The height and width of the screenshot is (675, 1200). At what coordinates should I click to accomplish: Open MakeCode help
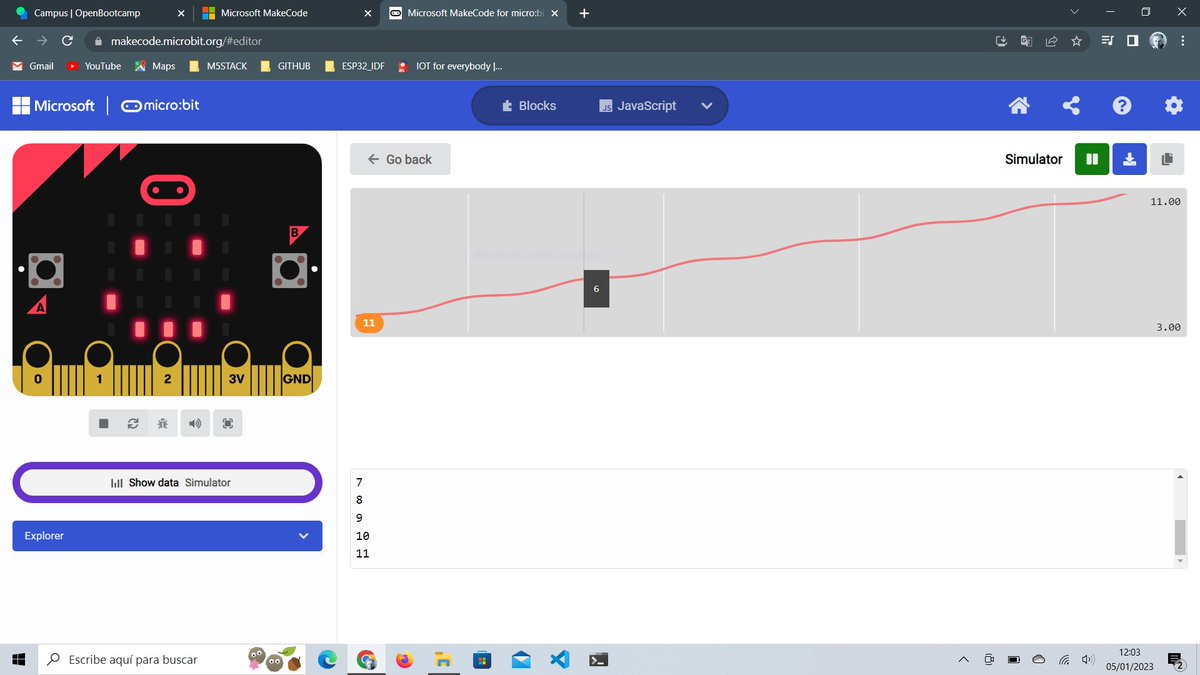[1122, 105]
